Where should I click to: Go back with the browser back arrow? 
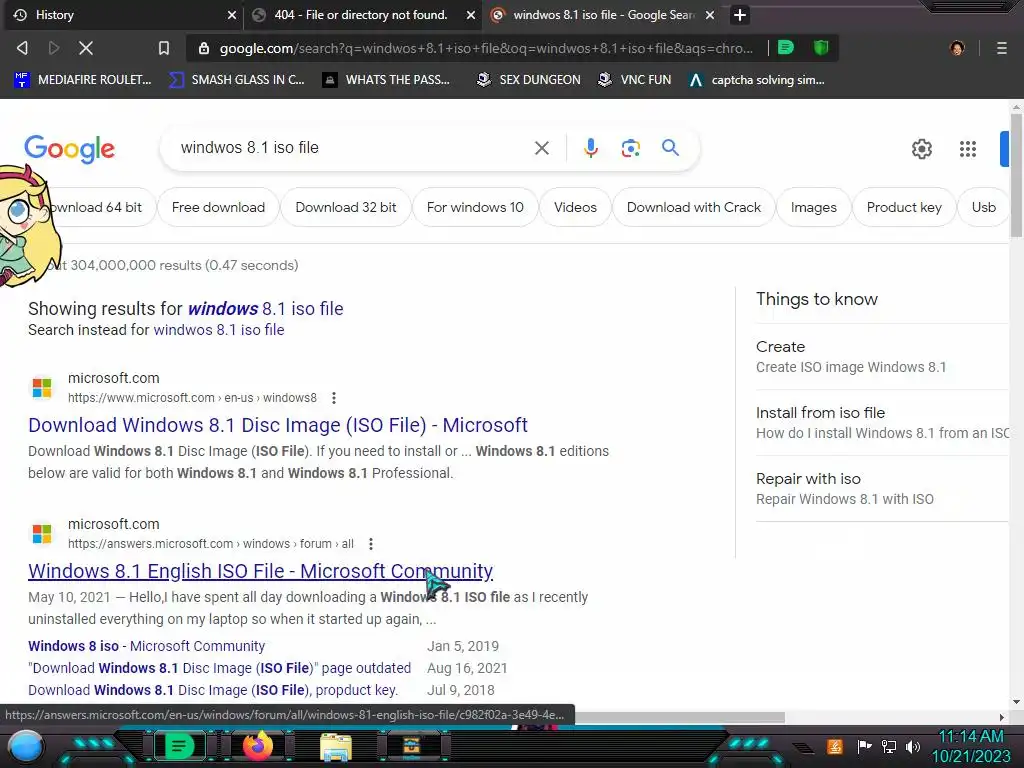(x=22, y=48)
